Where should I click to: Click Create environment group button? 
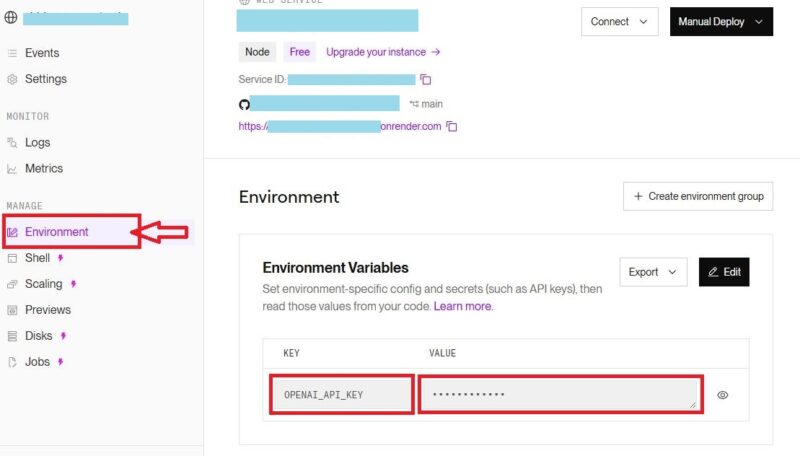(697, 196)
